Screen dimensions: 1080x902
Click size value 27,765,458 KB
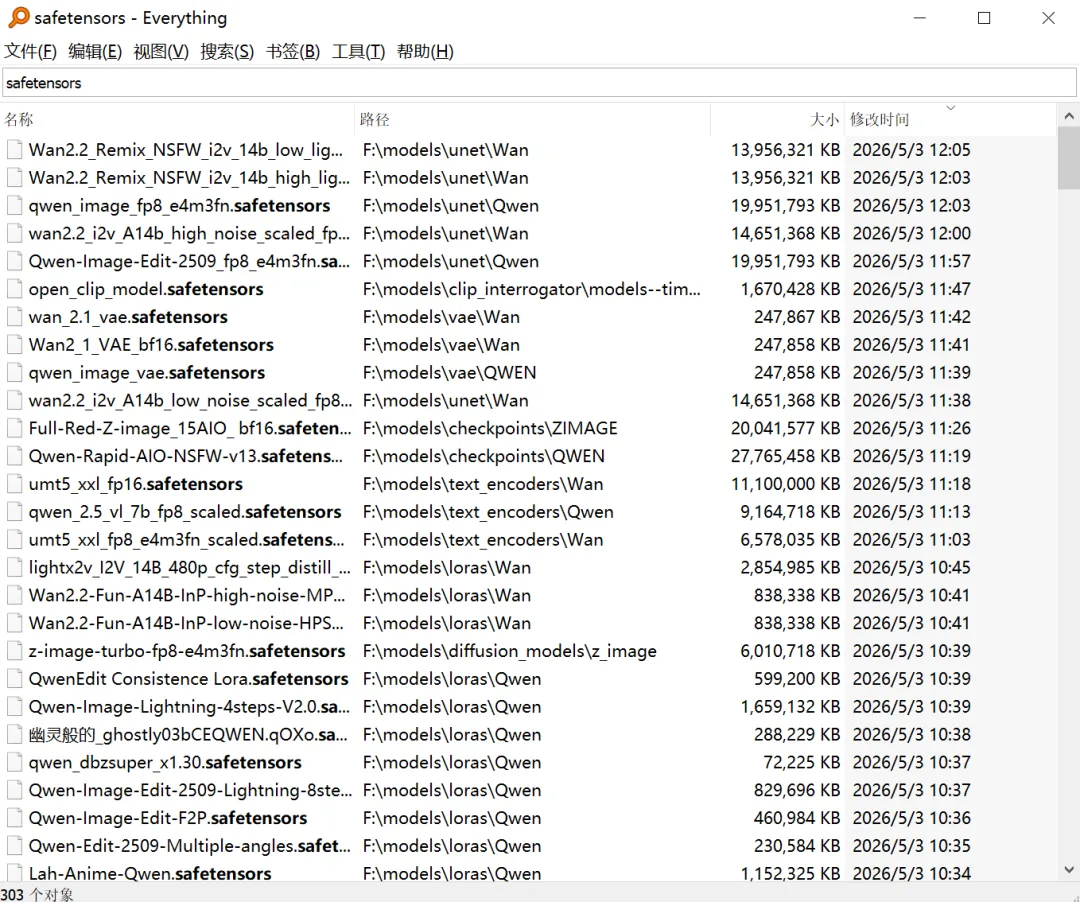click(x=785, y=457)
